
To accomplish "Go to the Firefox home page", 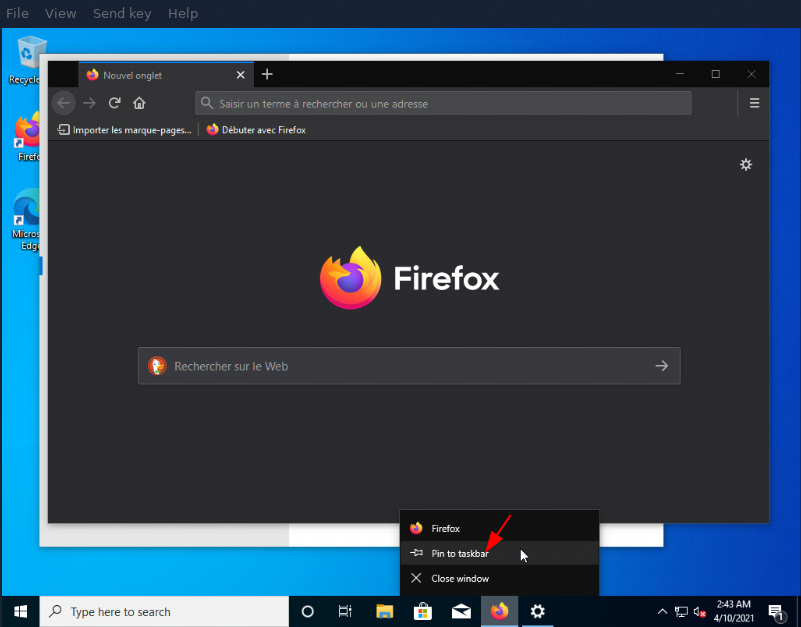I will click(x=139, y=103).
